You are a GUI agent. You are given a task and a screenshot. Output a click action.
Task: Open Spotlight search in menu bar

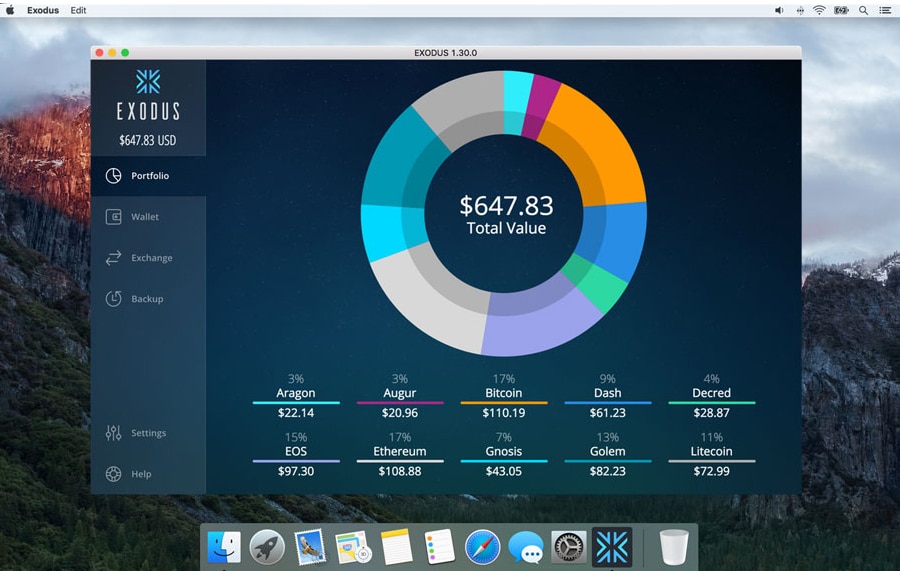(863, 10)
